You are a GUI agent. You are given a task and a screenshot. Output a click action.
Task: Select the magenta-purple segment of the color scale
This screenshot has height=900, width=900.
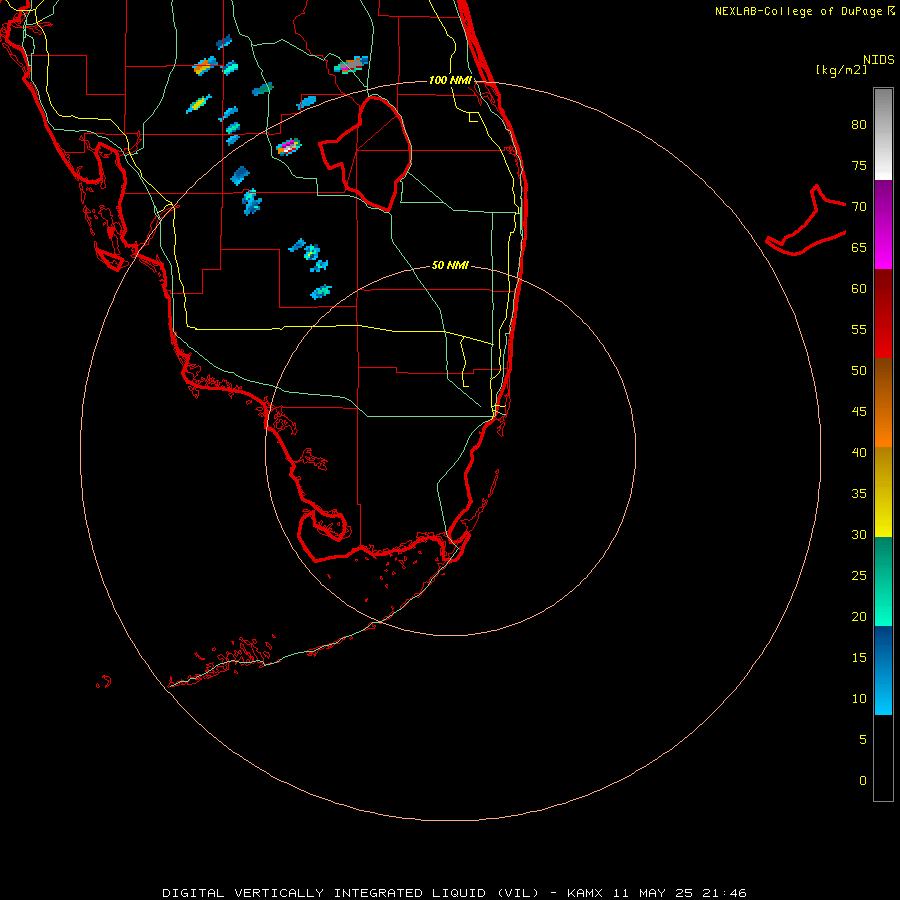coord(883,224)
